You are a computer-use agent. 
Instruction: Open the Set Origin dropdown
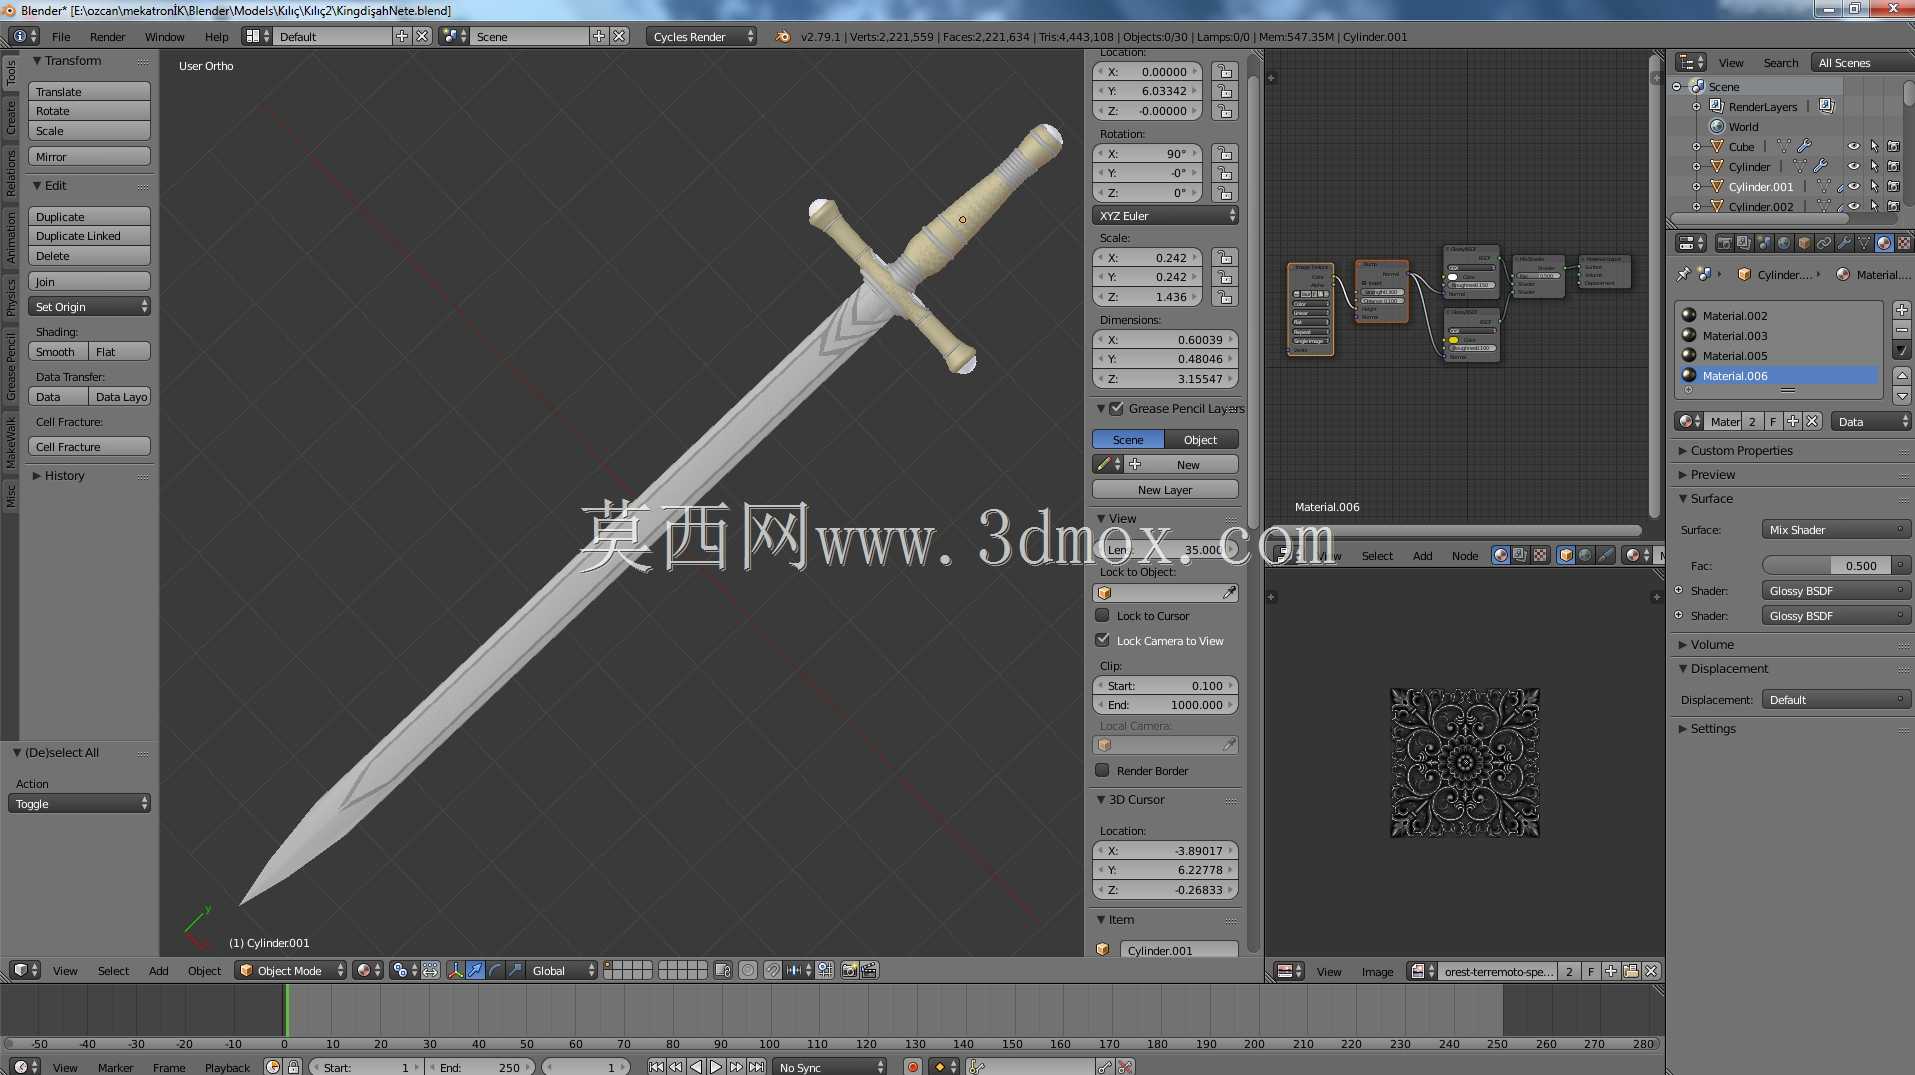coord(89,306)
